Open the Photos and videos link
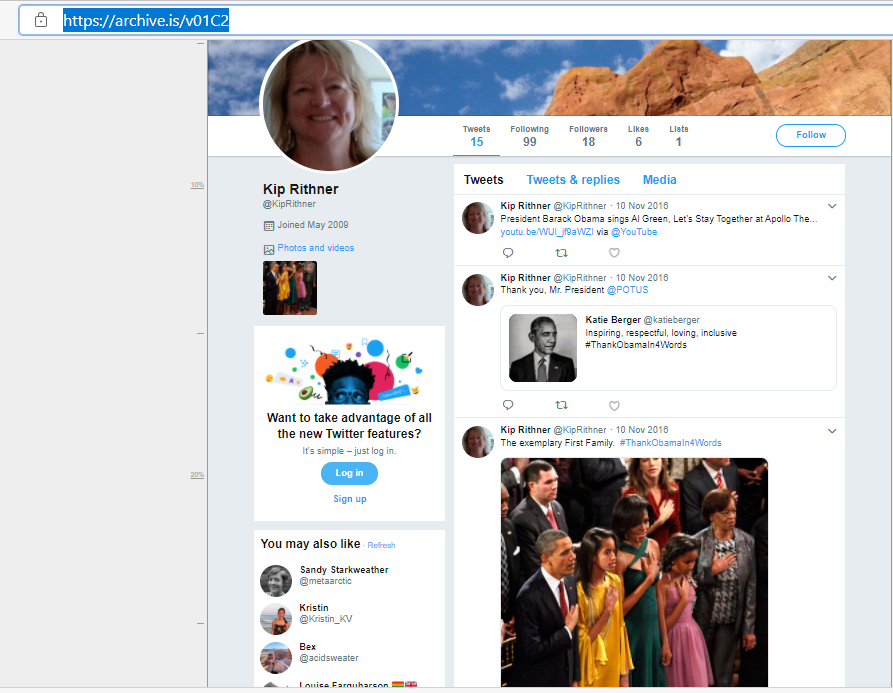893x693 pixels. tap(316, 248)
